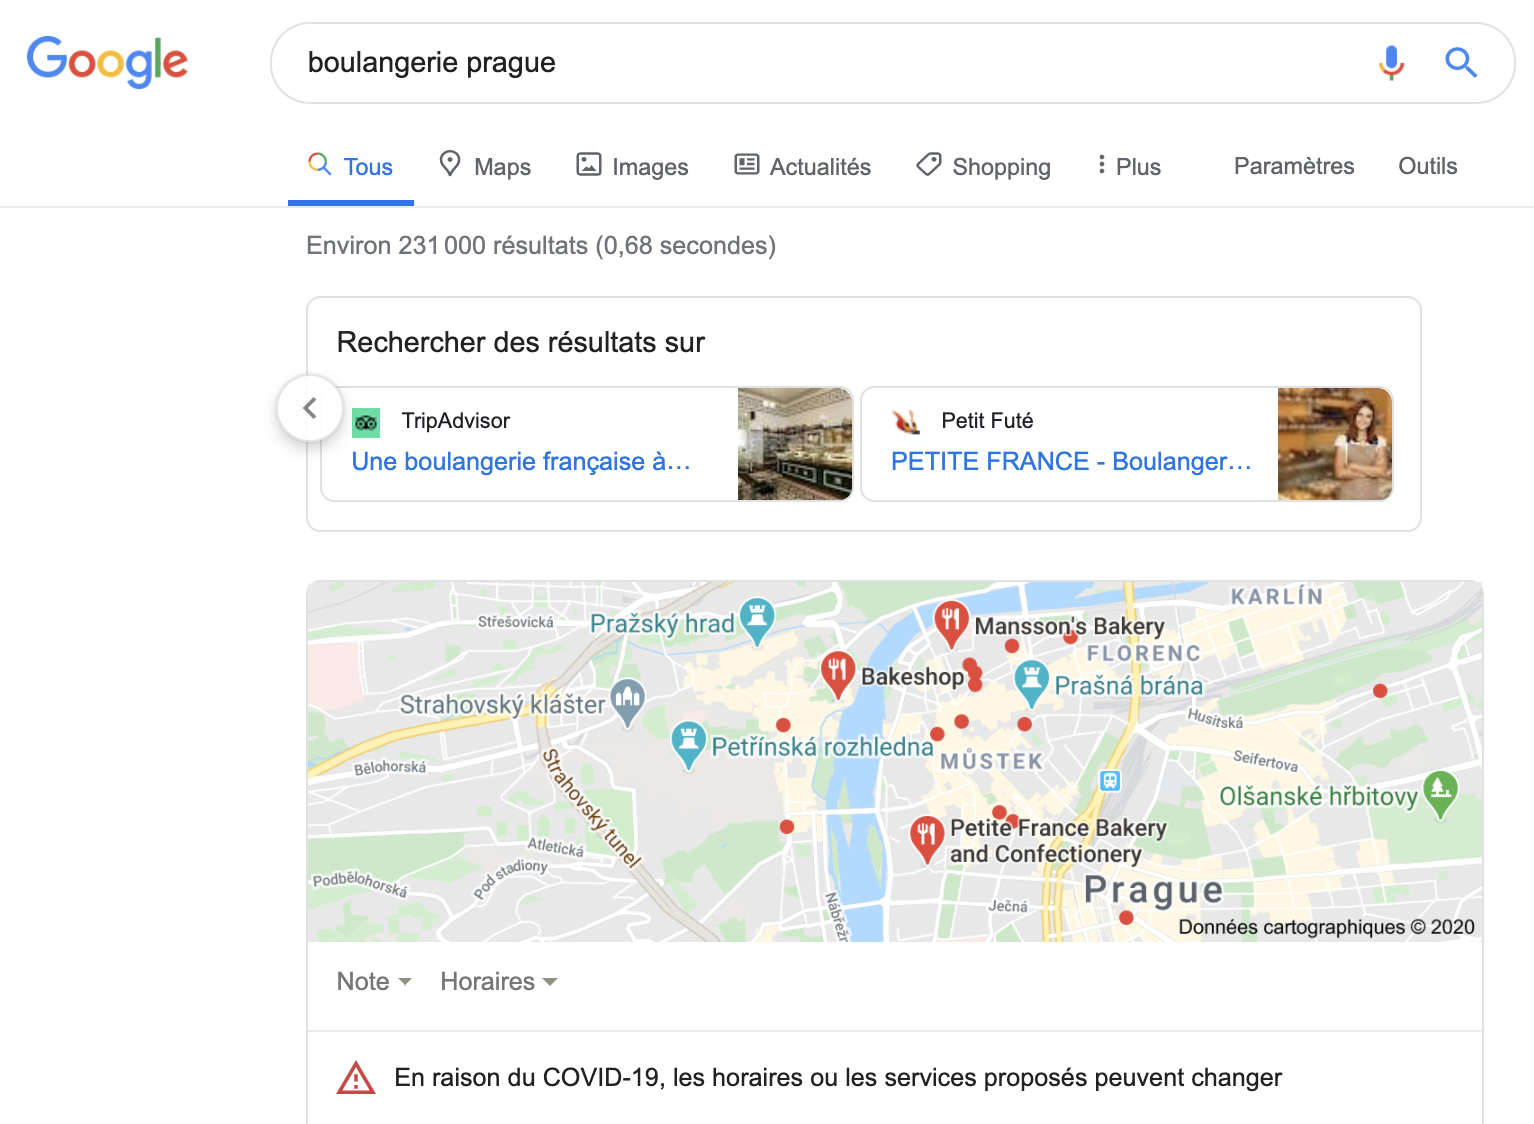Image resolution: width=1534 pixels, height=1124 pixels.
Task: Click the 'Mansson's Bakery' map label
Action: tap(1069, 626)
